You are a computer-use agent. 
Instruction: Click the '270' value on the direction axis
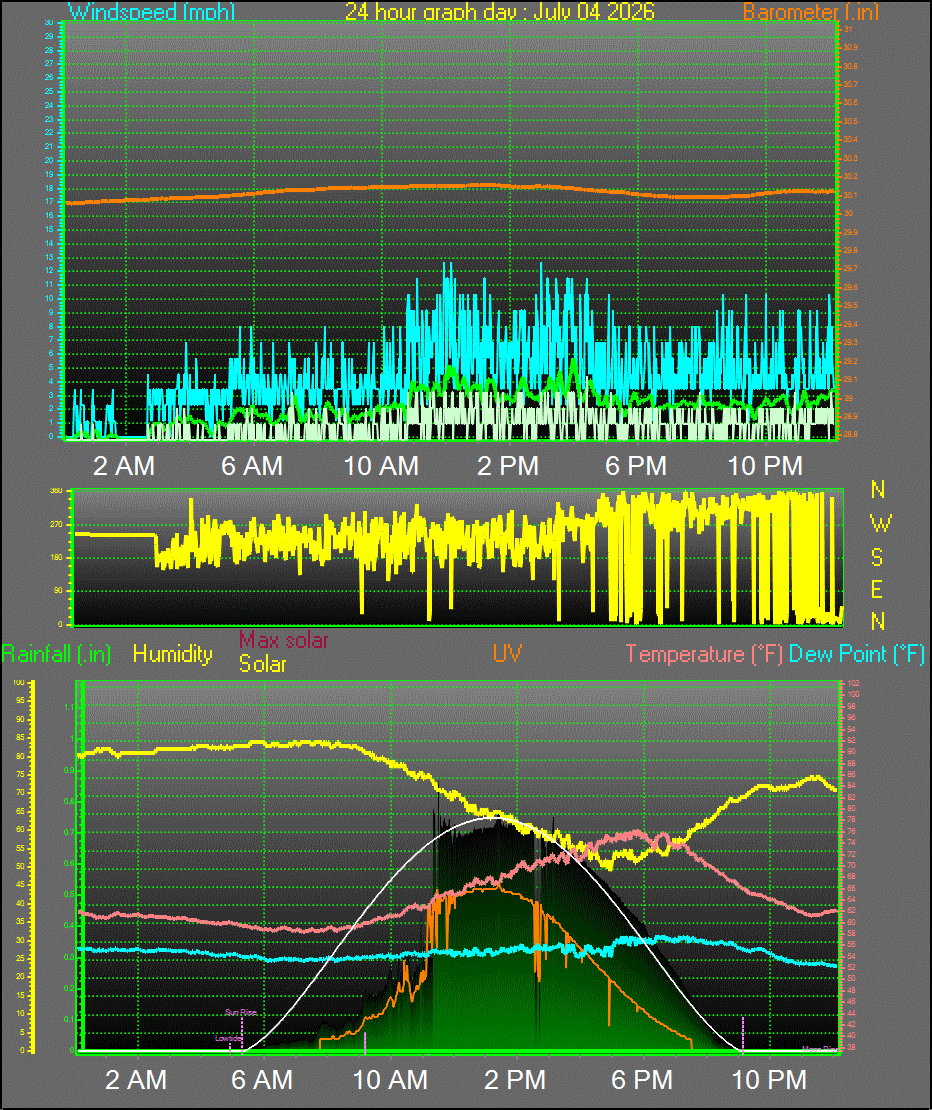(56, 525)
